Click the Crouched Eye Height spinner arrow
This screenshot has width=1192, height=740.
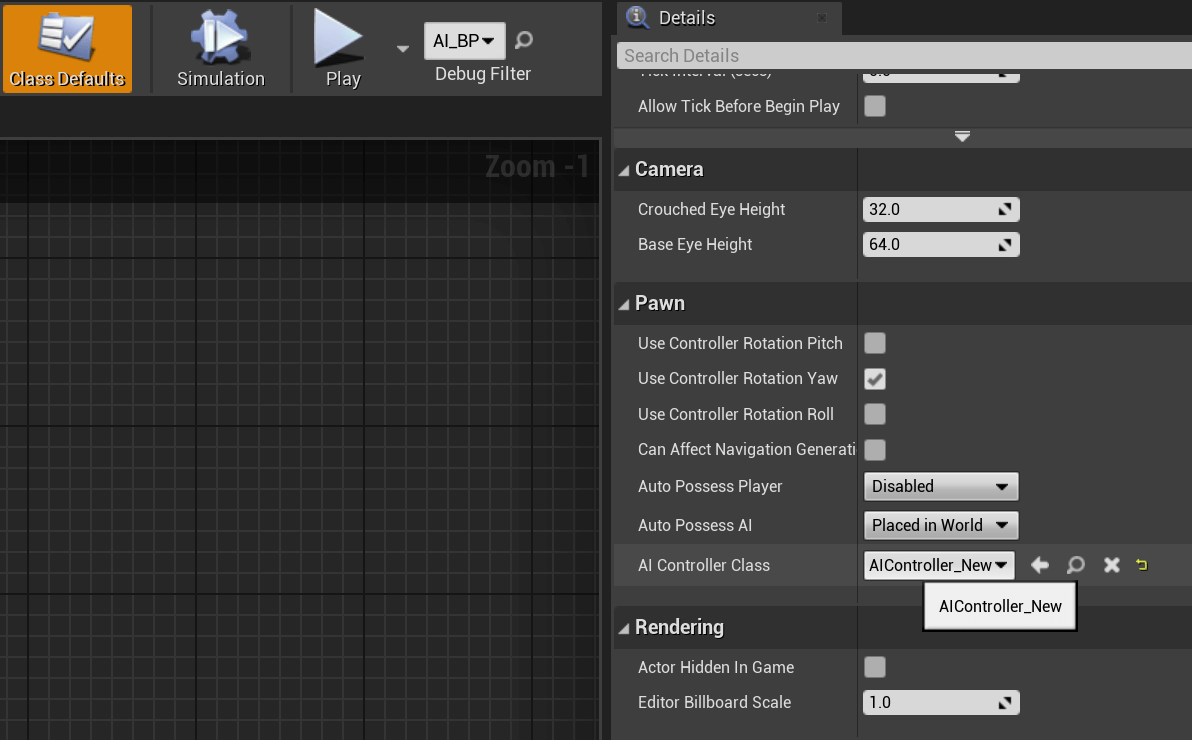click(x=1005, y=209)
